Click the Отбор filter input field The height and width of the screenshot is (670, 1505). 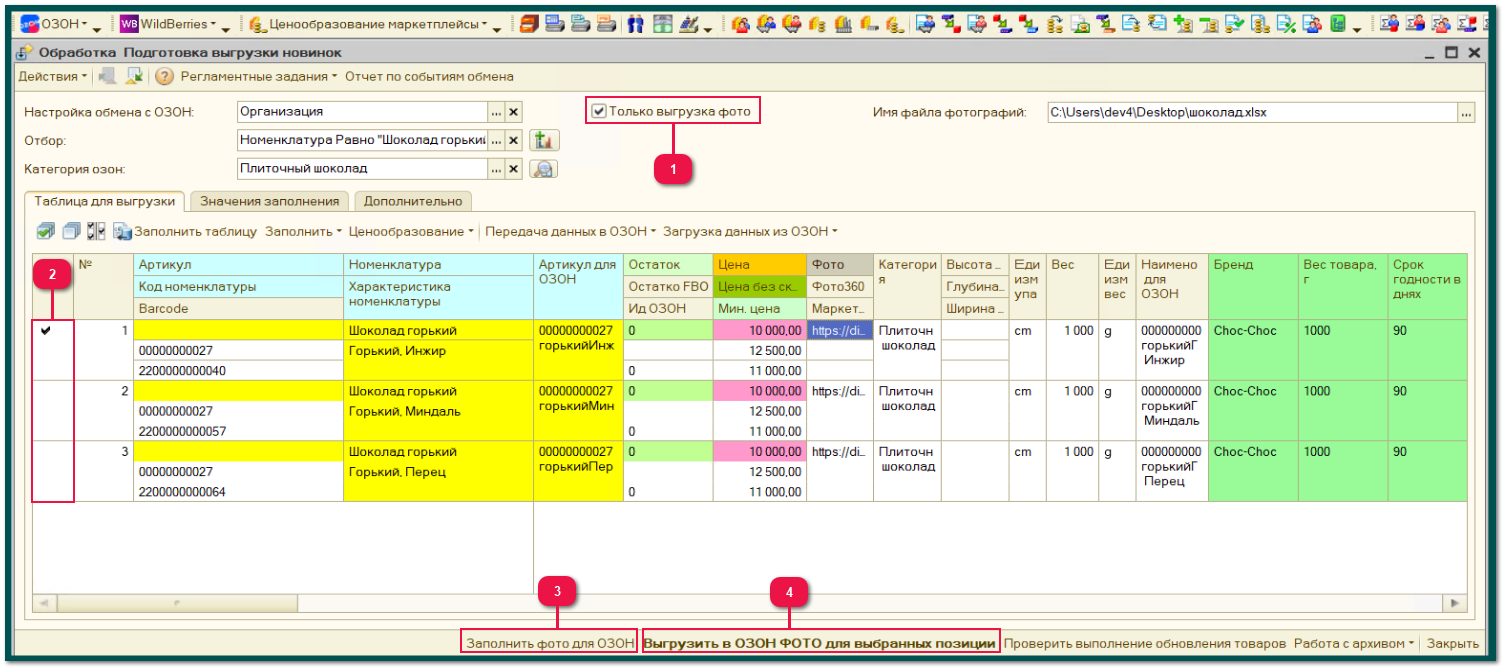click(x=362, y=140)
